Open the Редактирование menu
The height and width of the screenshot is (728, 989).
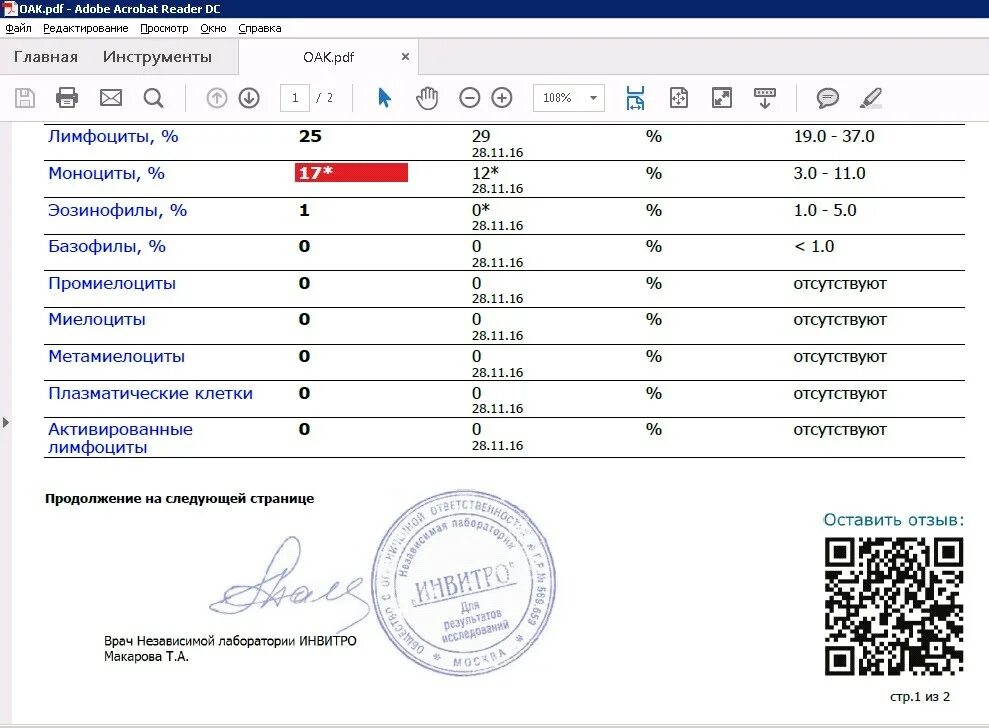coord(86,28)
